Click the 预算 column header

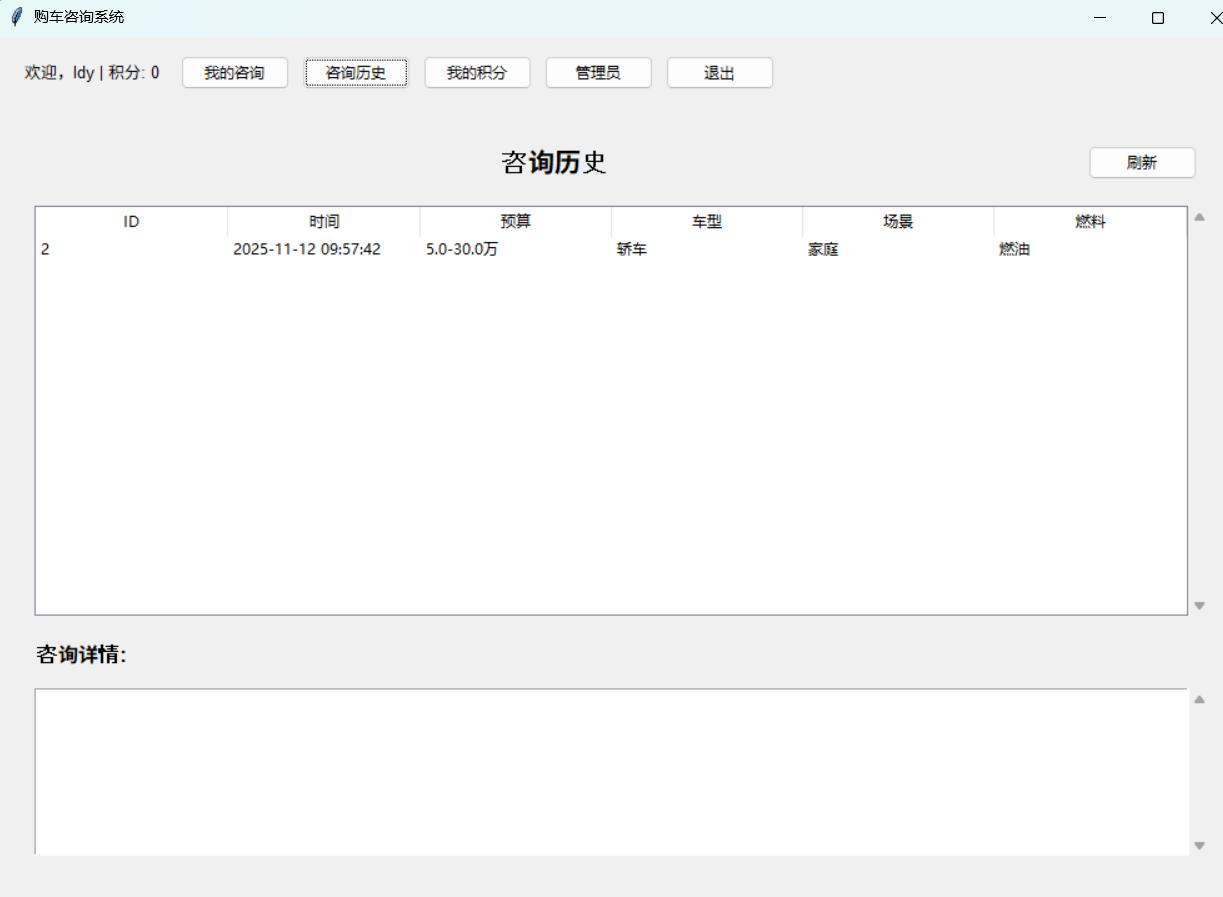(516, 222)
